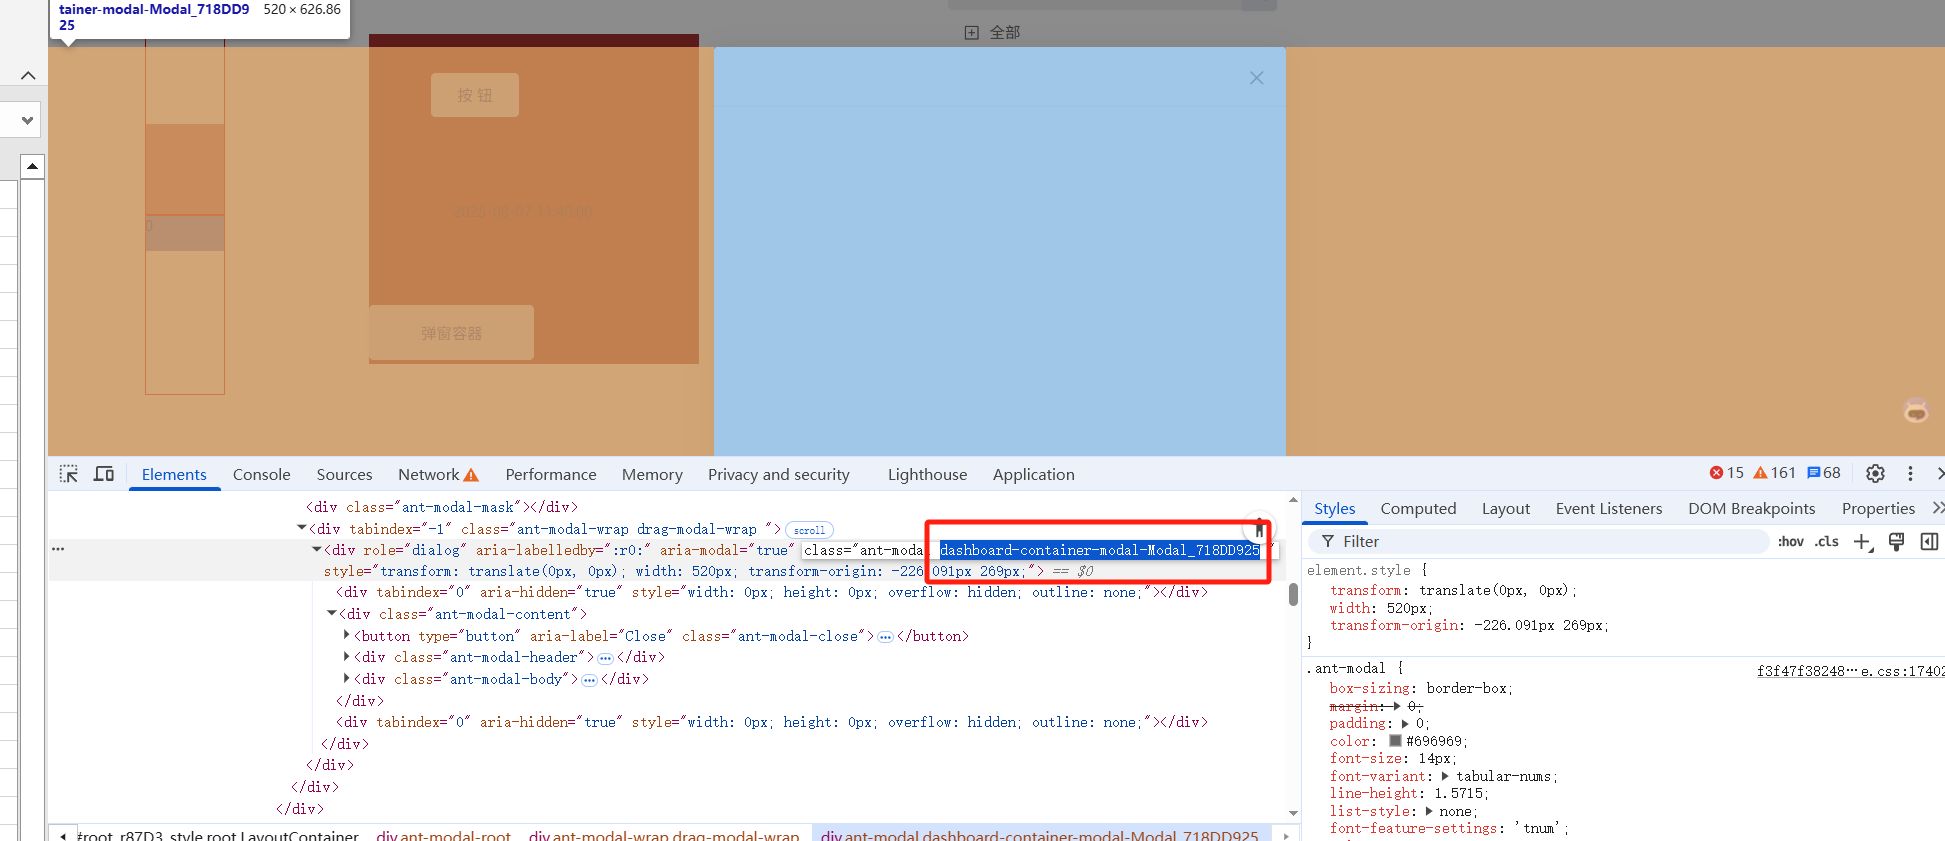Viewport: 1945px width, 841px height.
Task: Click the new style rule plus icon
Action: pyautogui.click(x=1862, y=541)
